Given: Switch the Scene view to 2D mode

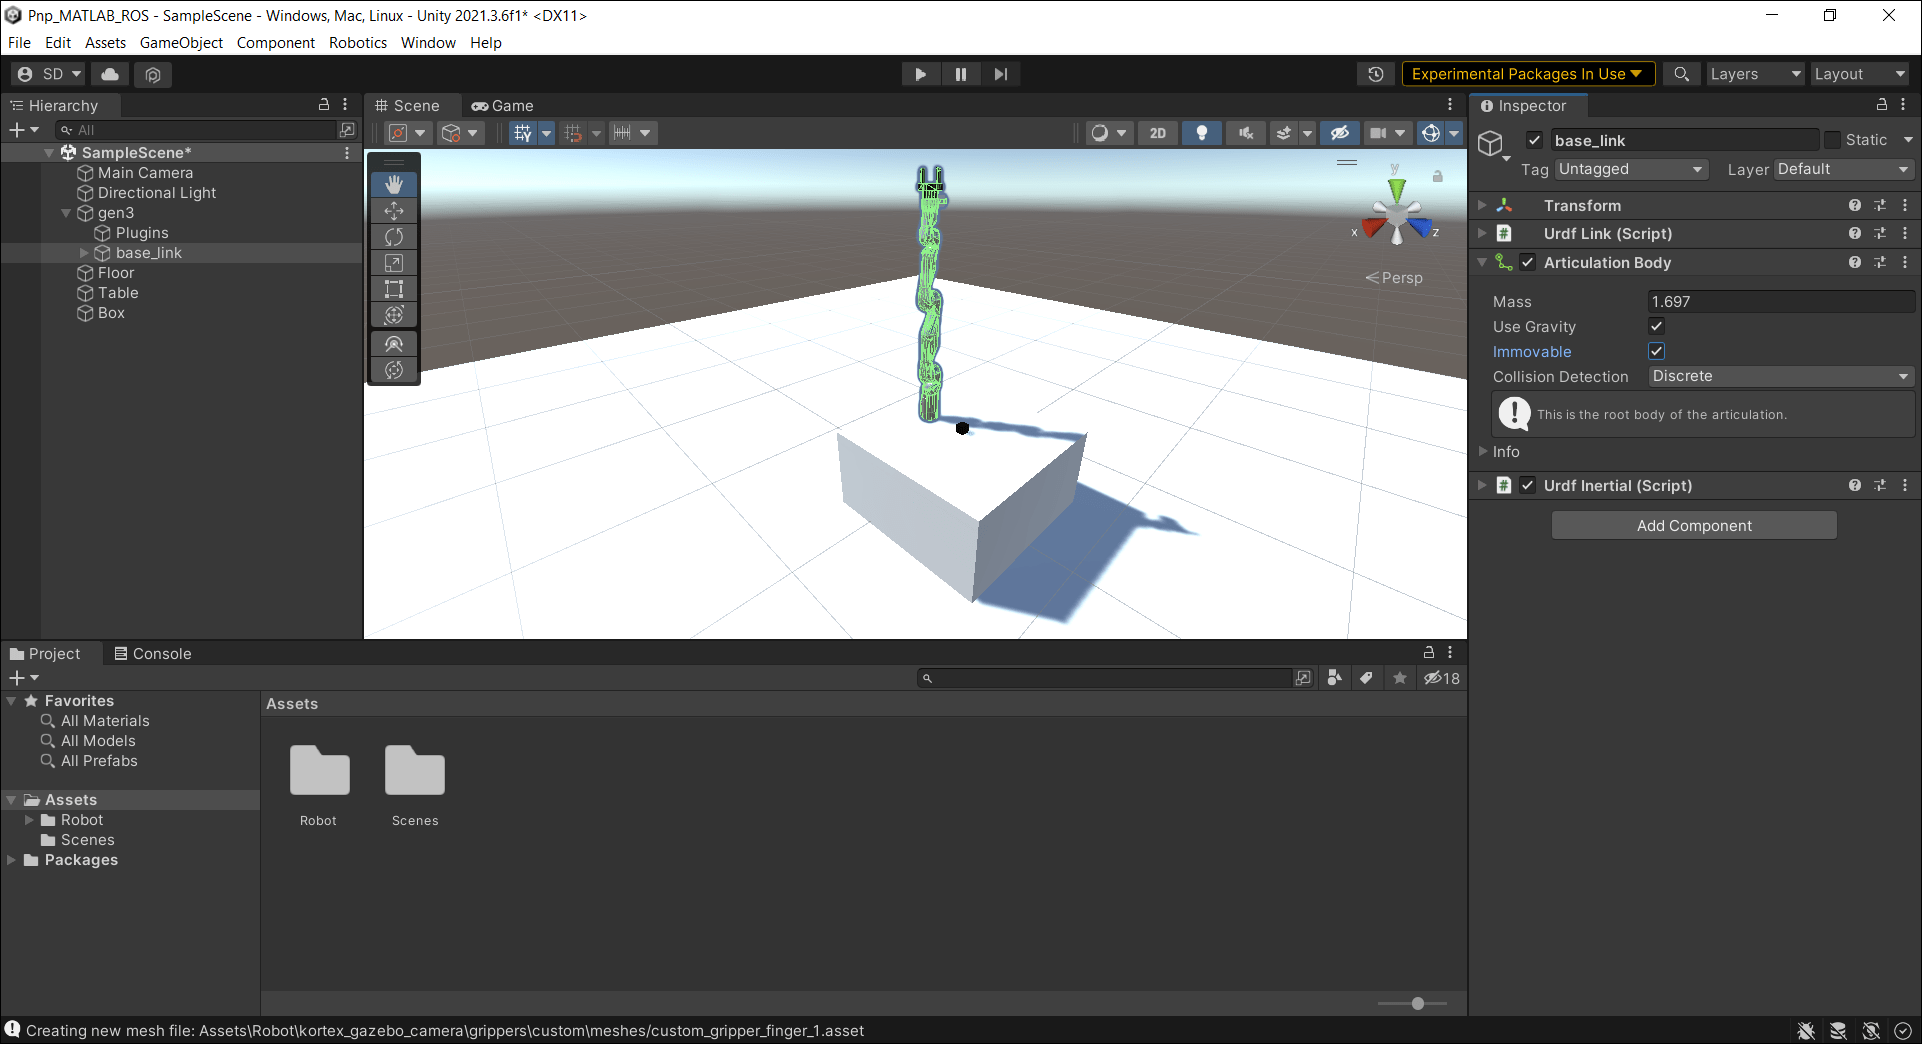Looking at the screenshot, I should pos(1157,132).
